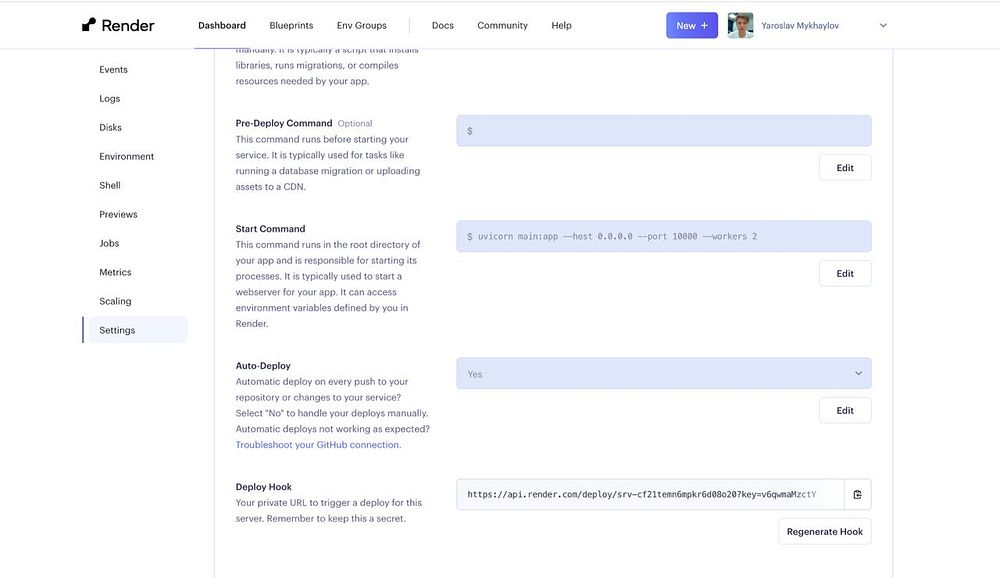Open the Help menu
The width and height of the screenshot is (1000, 578).
(x=562, y=25)
